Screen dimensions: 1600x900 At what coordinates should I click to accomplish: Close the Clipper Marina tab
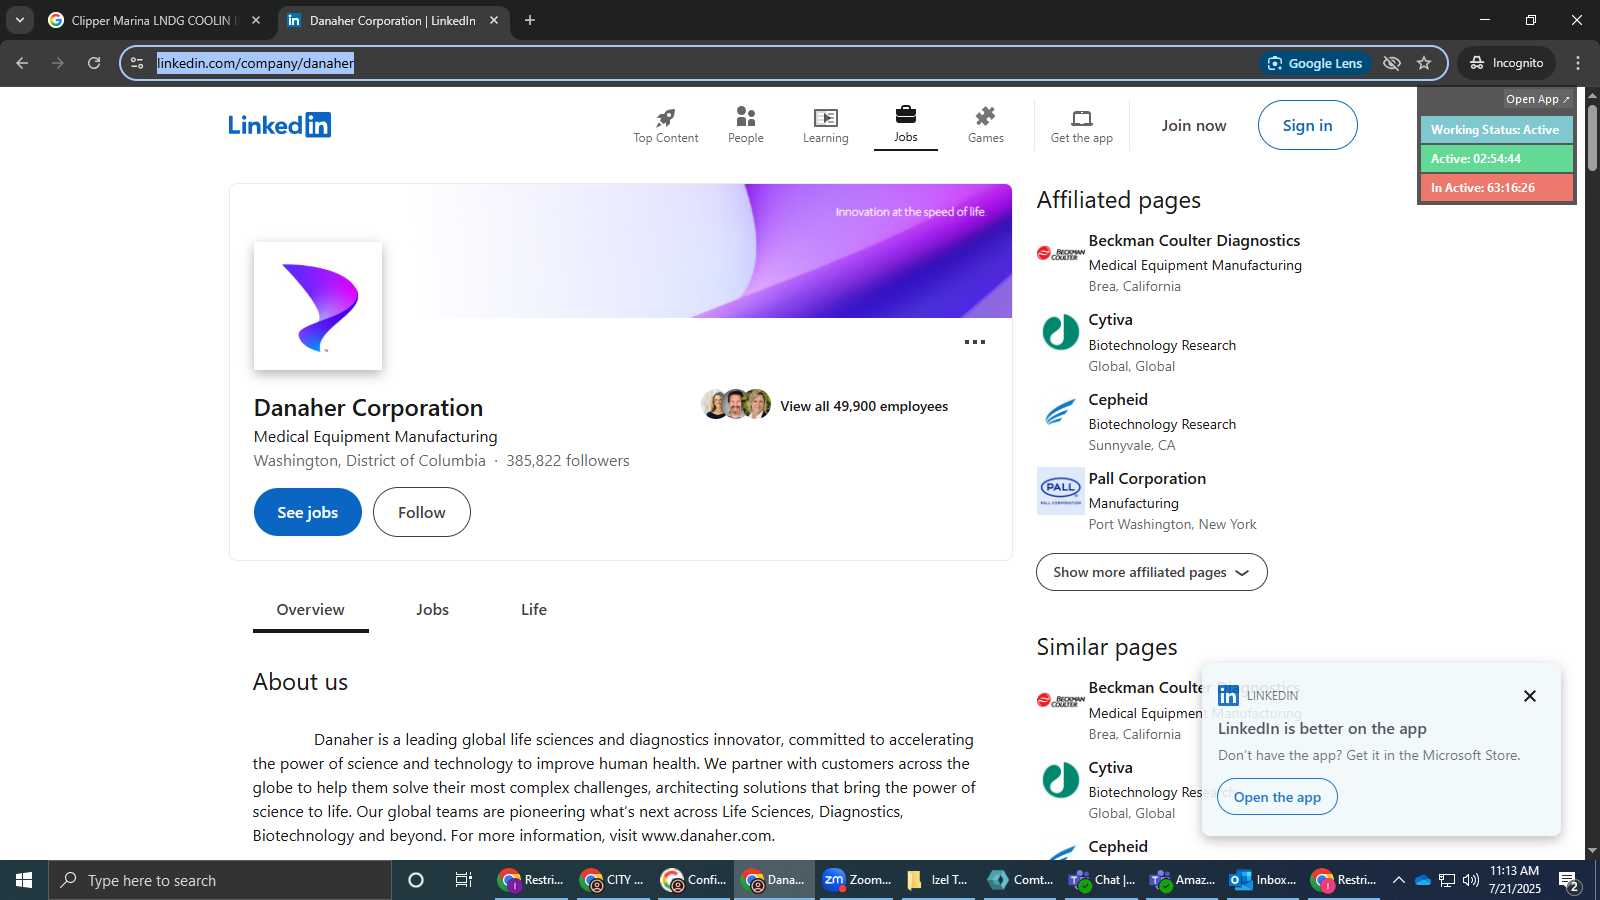click(255, 20)
